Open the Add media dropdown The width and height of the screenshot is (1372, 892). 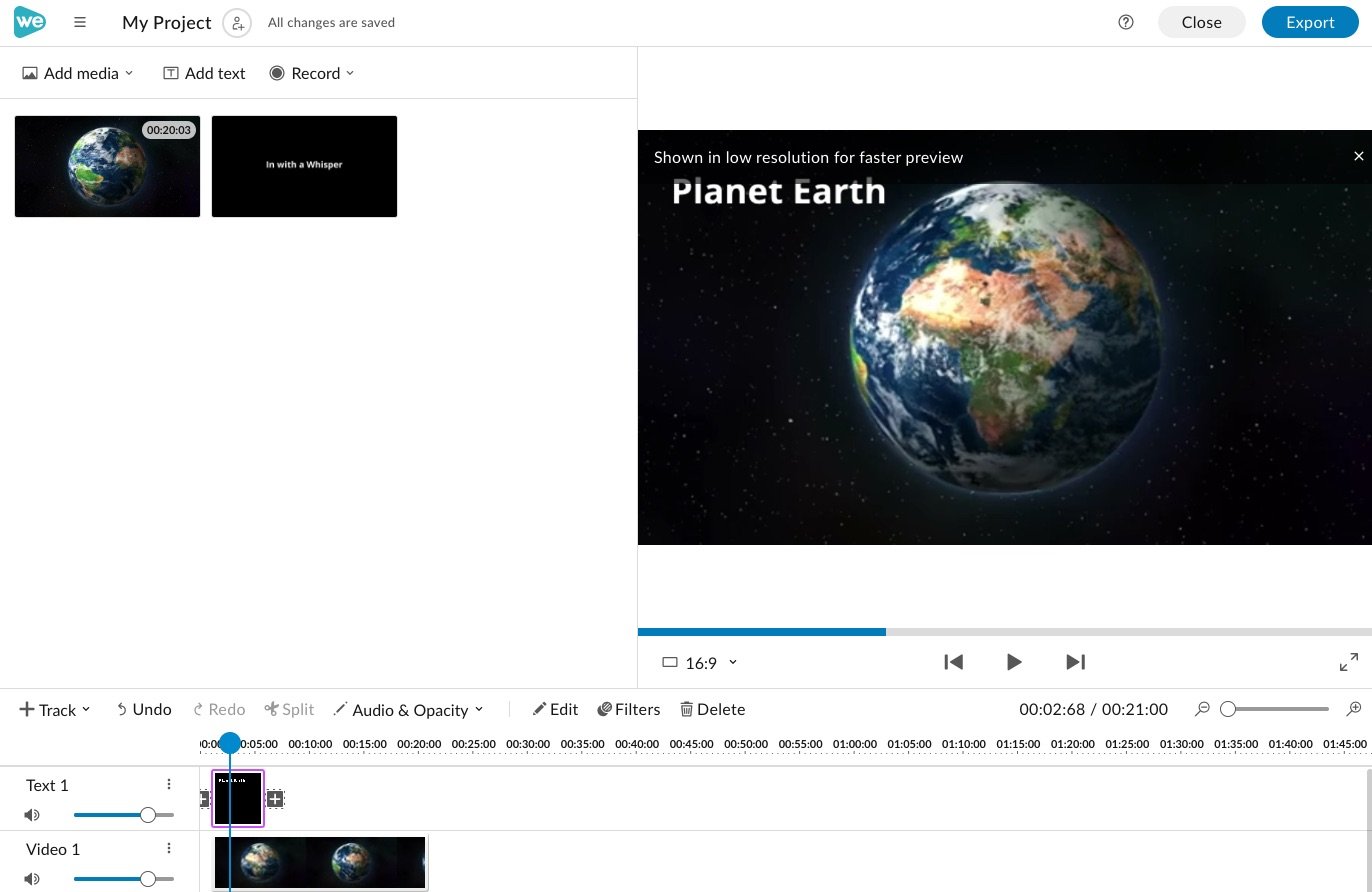click(79, 72)
